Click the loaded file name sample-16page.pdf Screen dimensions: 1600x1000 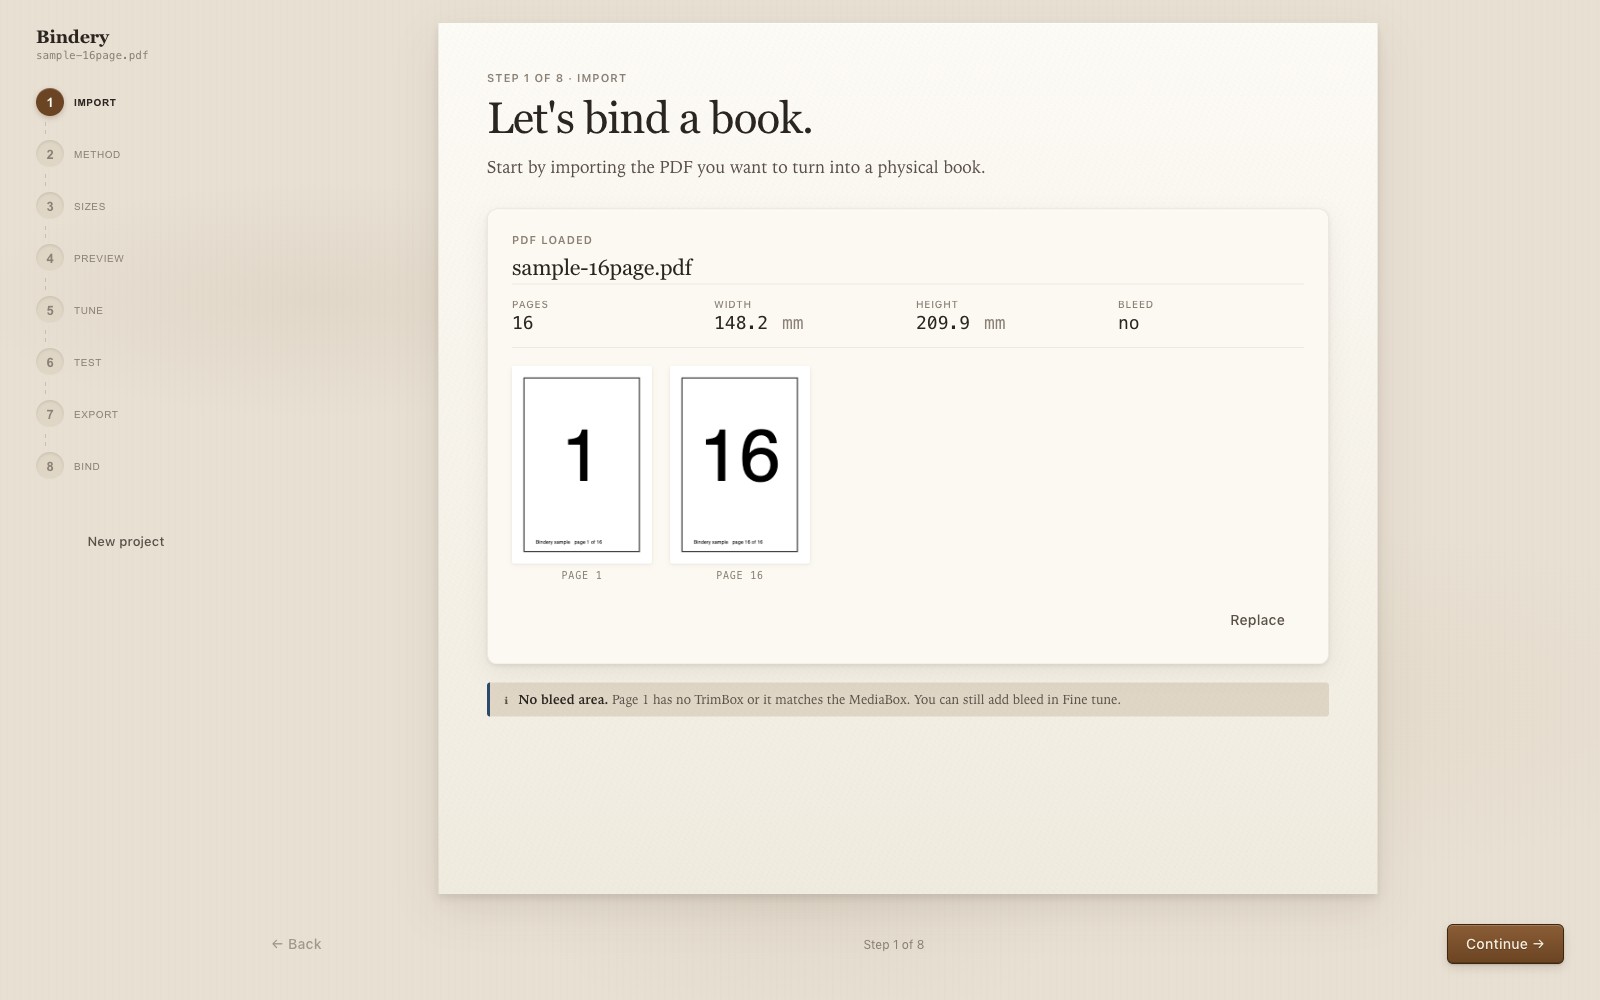click(x=602, y=267)
